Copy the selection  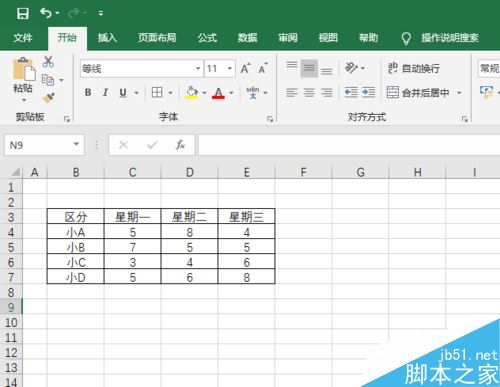[48, 80]
